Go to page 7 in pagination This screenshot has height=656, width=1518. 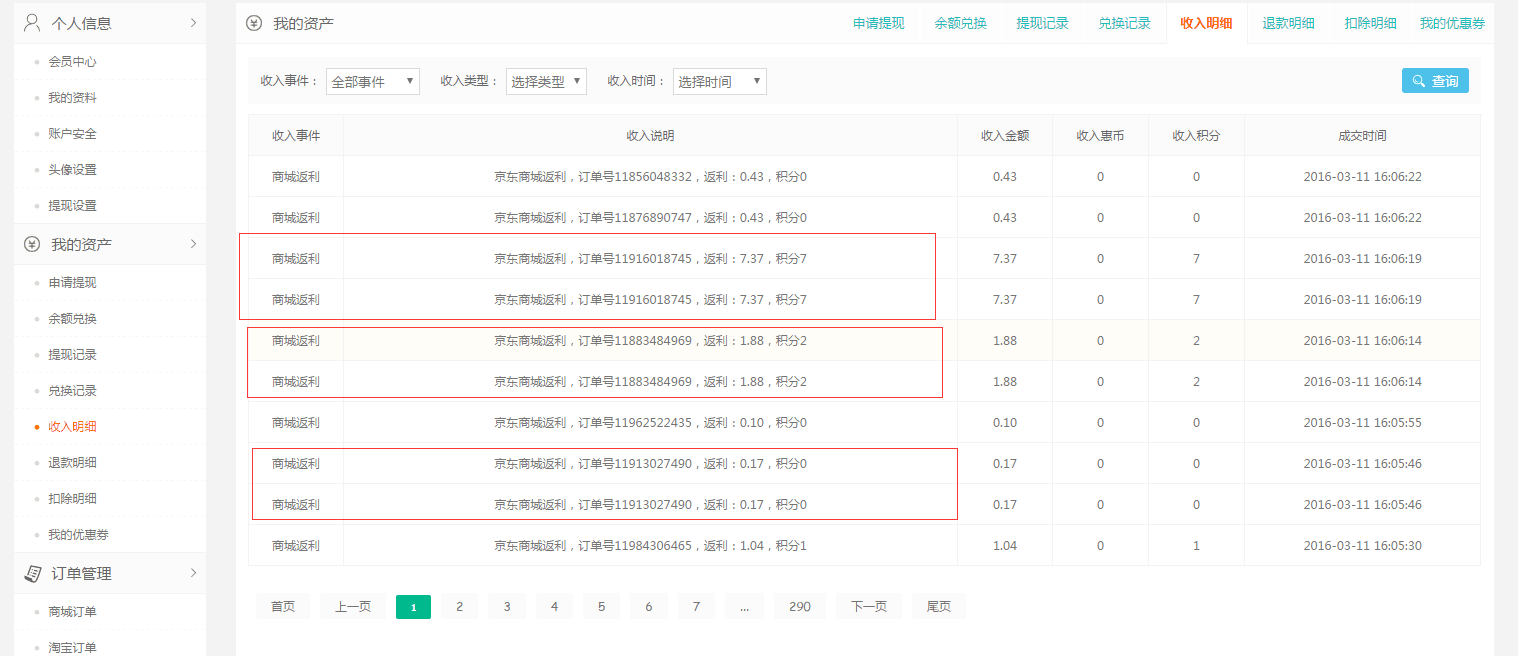(x=696, y=606)
